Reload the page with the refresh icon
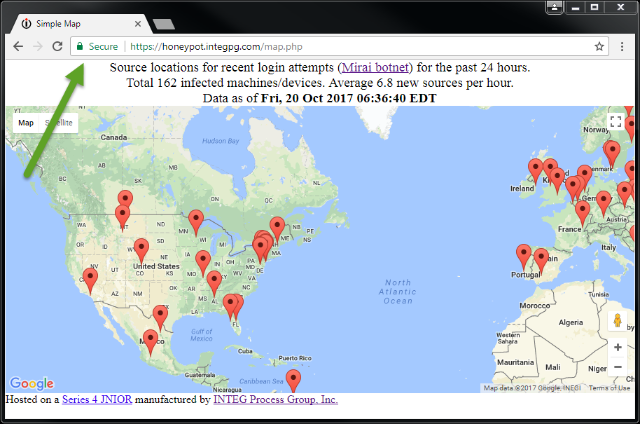This screenshot has width=640, height=424. (x=58, y=46)
